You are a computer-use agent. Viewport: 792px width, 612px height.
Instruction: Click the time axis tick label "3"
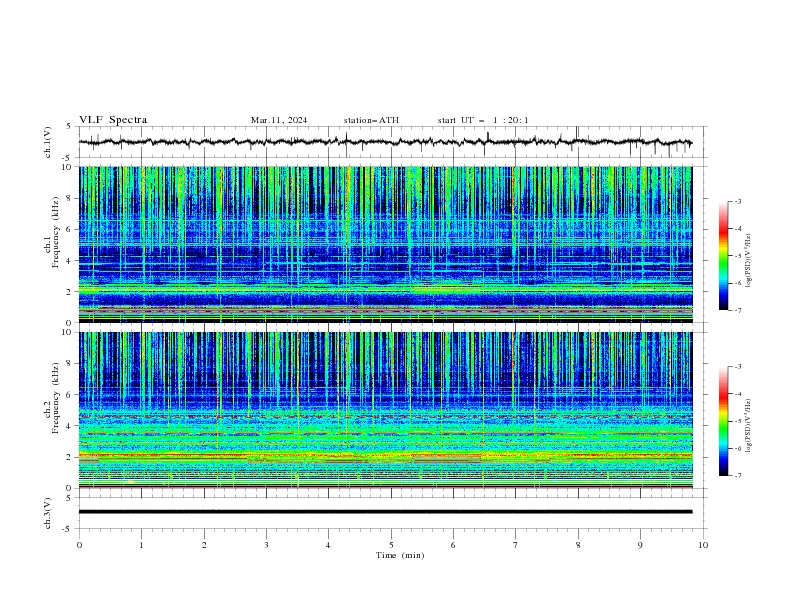(x=266, y=545)
